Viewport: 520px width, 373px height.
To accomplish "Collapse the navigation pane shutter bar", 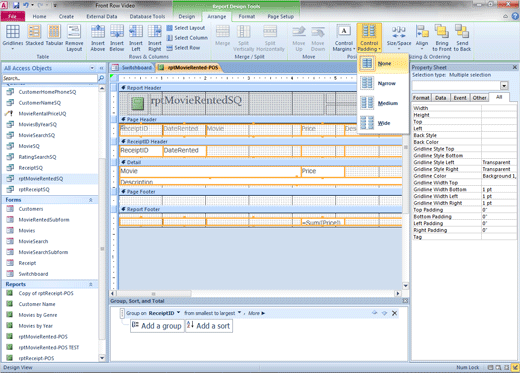I will [101, 68].
